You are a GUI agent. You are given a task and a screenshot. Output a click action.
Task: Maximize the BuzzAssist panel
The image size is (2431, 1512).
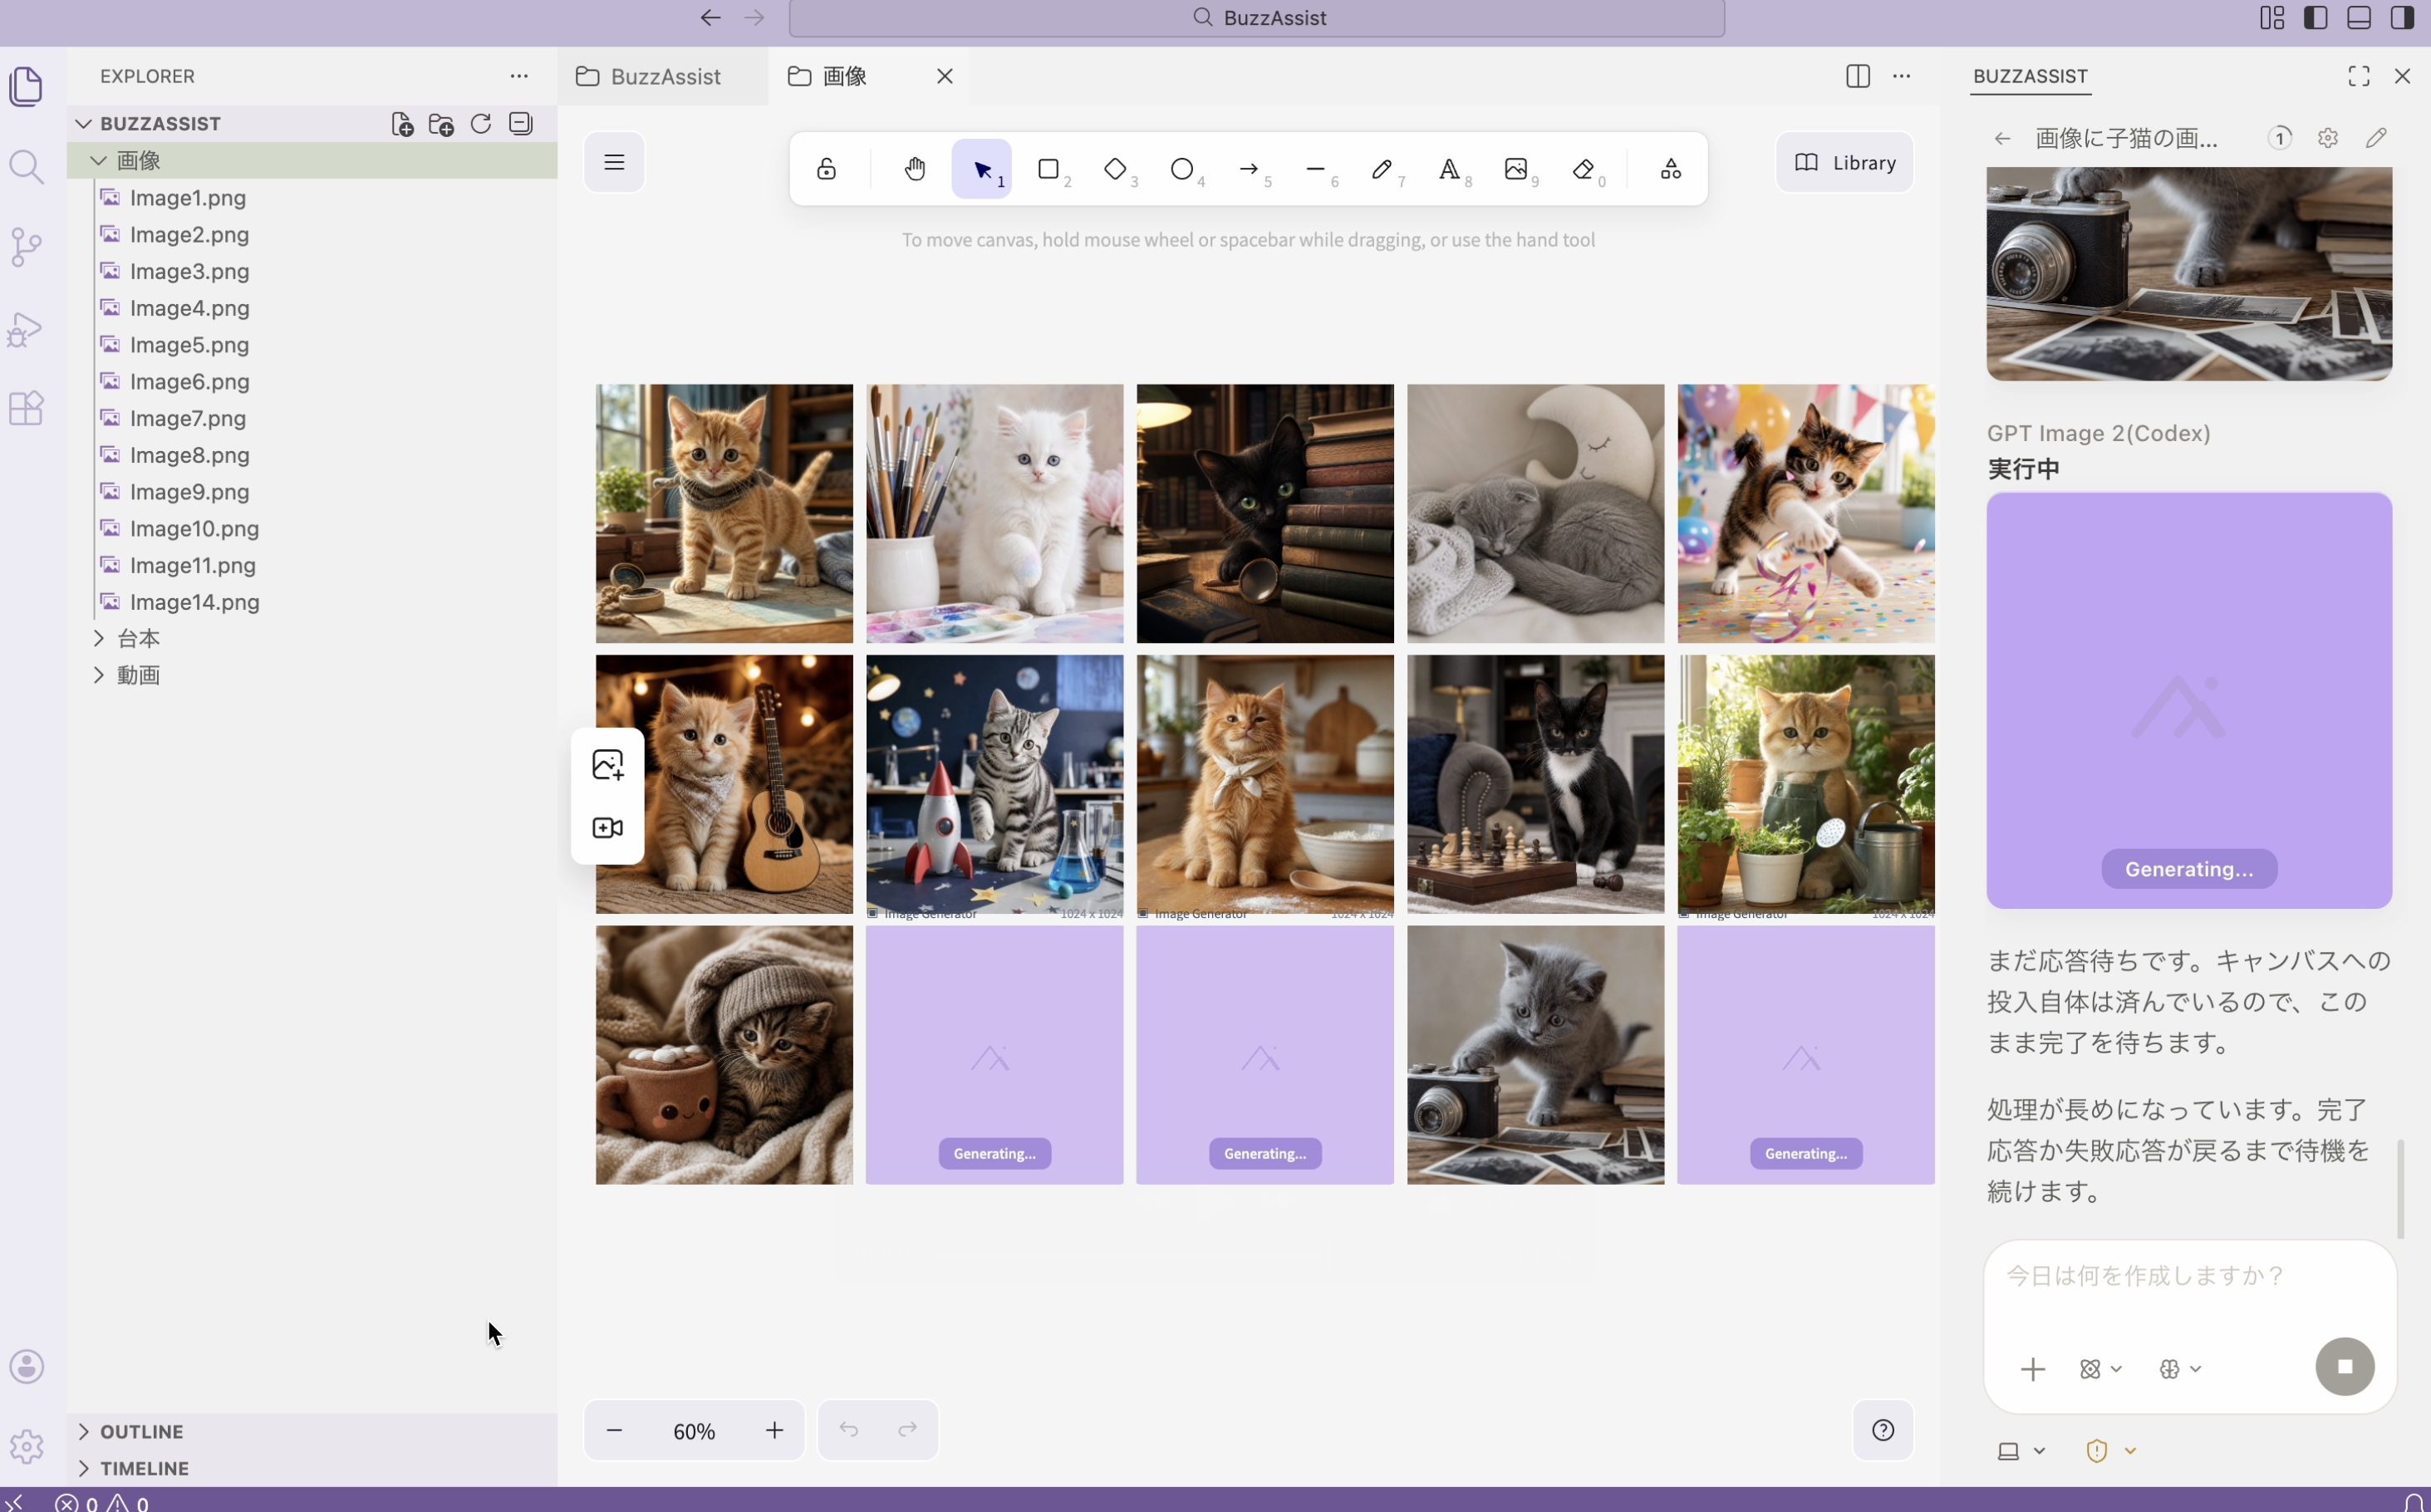coord(2359,76)
